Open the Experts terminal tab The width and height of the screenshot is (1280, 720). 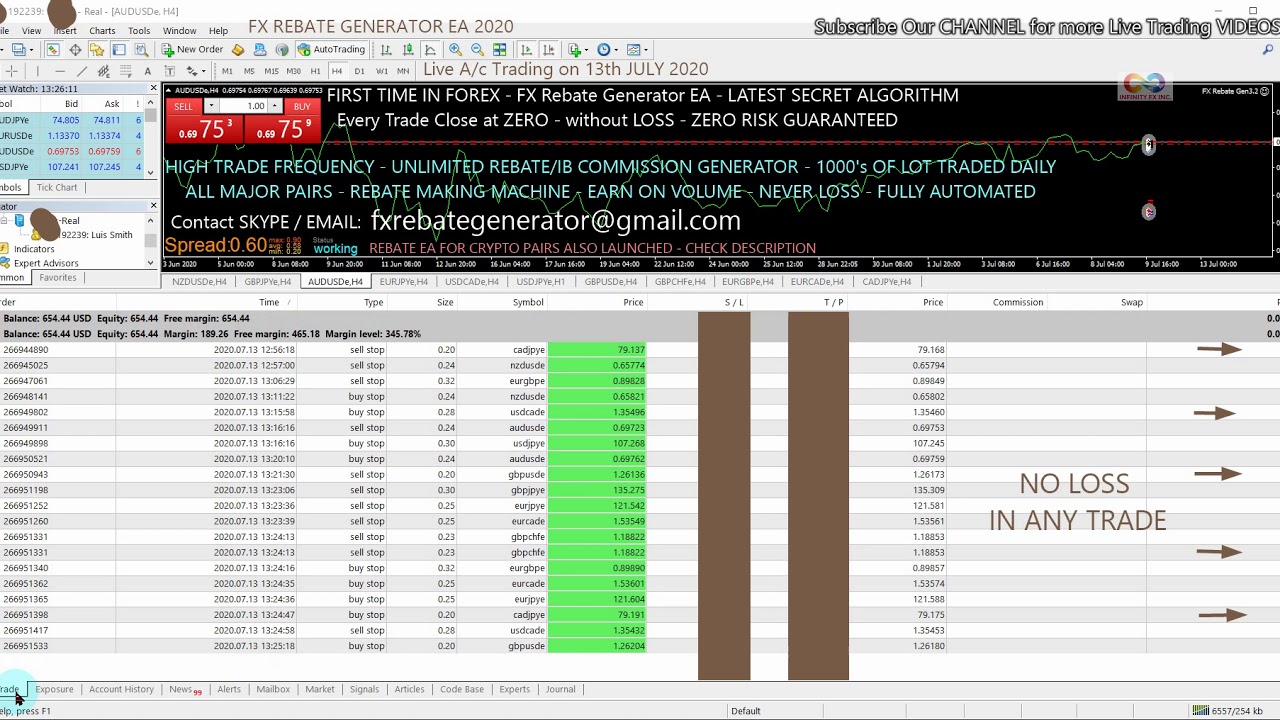click(514, 689)
